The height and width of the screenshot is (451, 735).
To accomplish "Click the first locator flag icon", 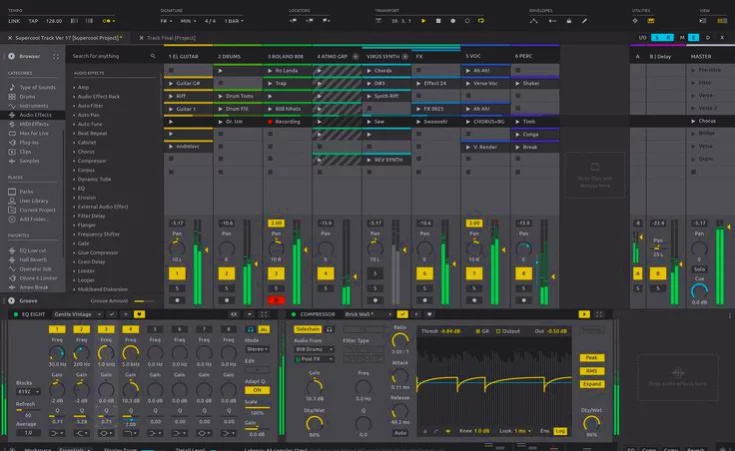I will (x=293, y=21).
